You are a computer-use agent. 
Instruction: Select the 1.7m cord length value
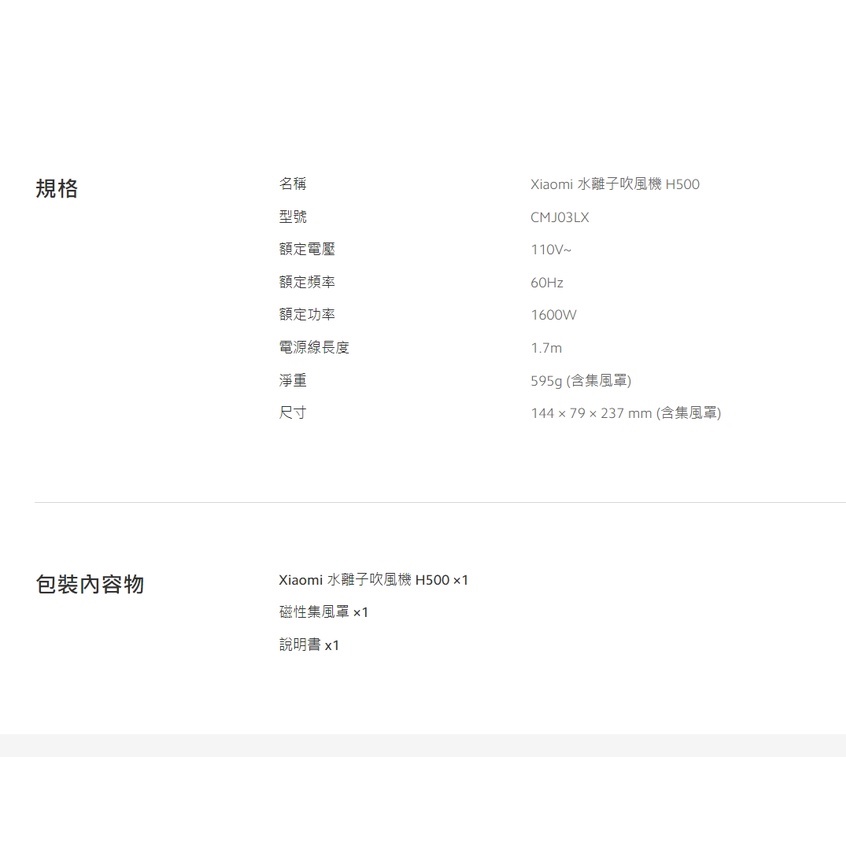(x=546, y=348)
